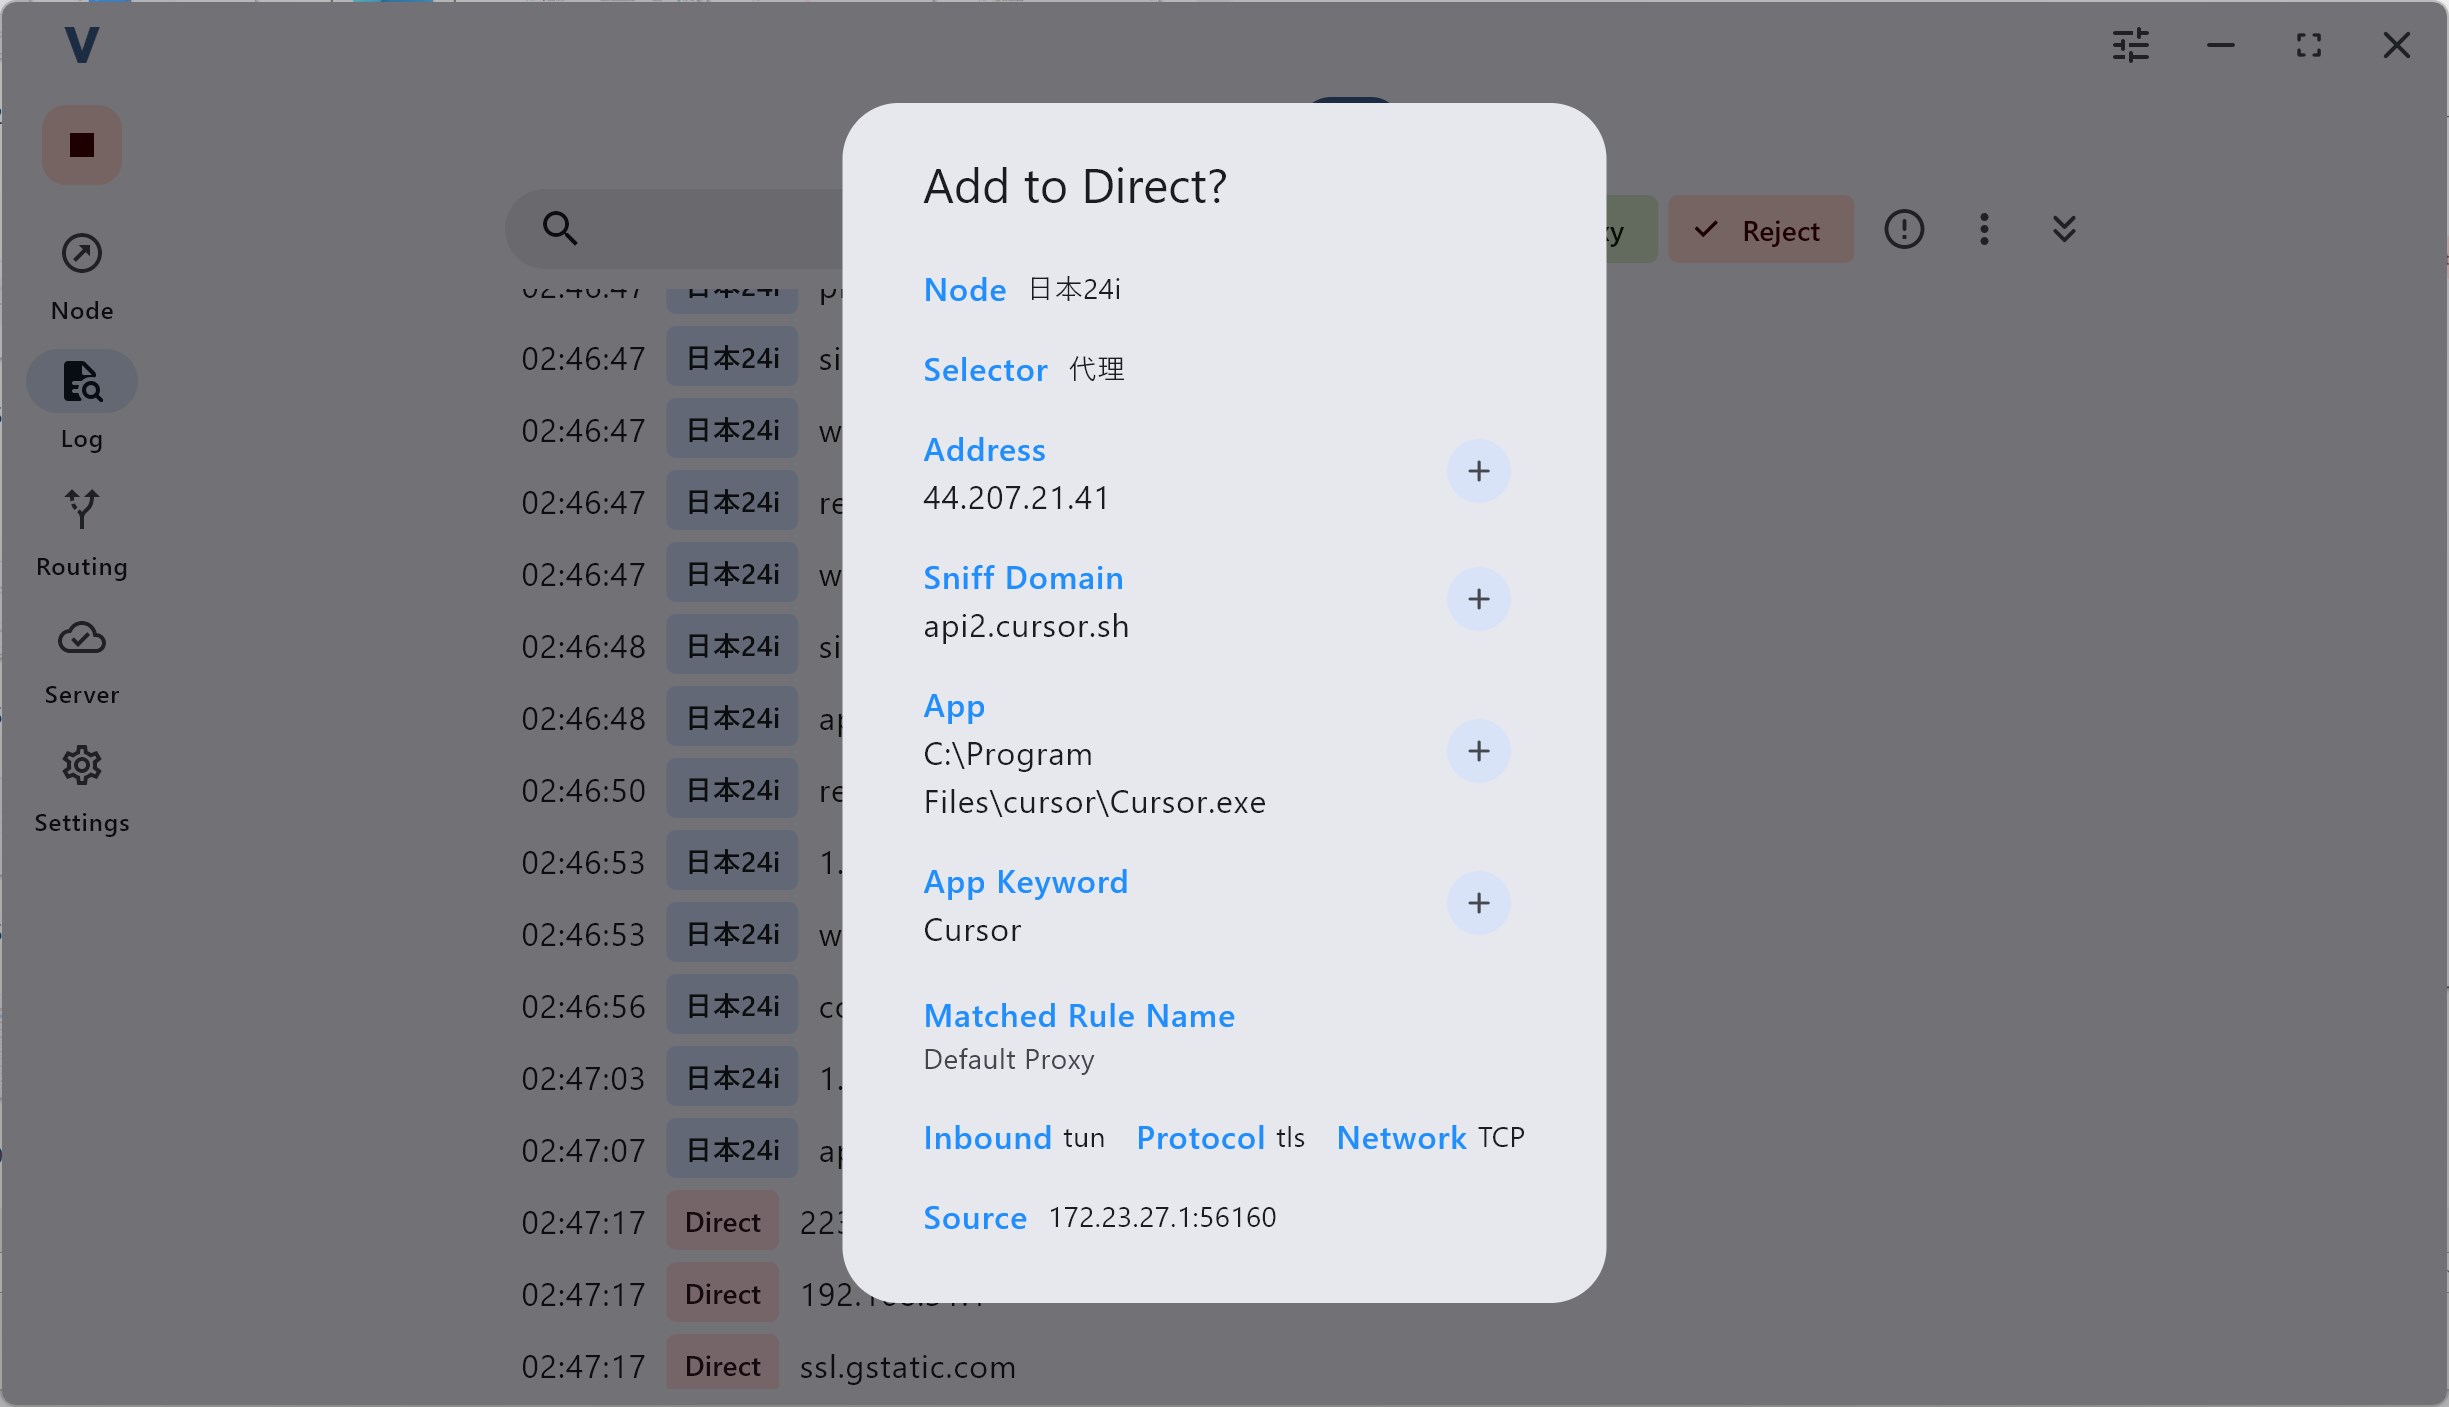Add Sniff Domain api2.cursor.sh with plus button
Screen dimensions: 2449x1407
[x=1478, y=599]
